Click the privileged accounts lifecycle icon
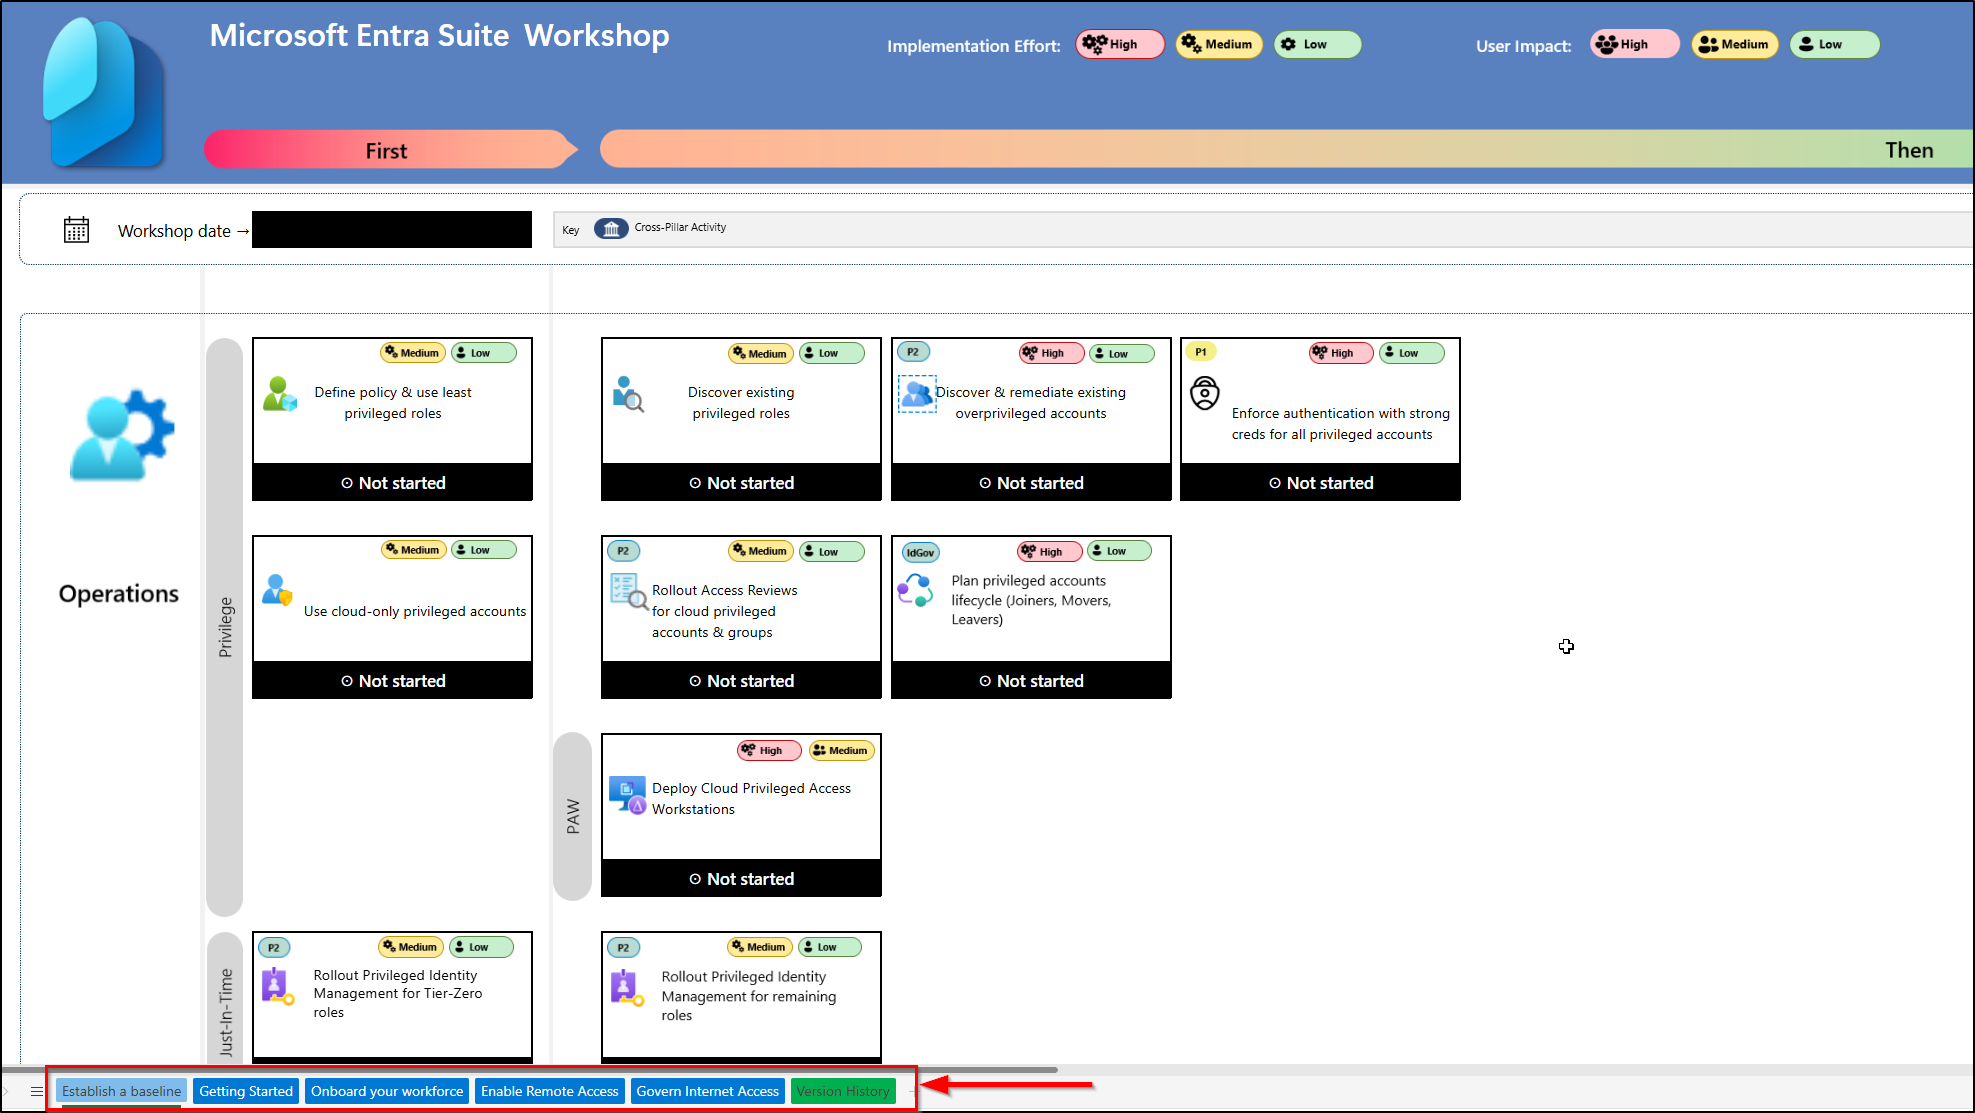The height and width of the screenshot is (1113, 1975). 916,590
